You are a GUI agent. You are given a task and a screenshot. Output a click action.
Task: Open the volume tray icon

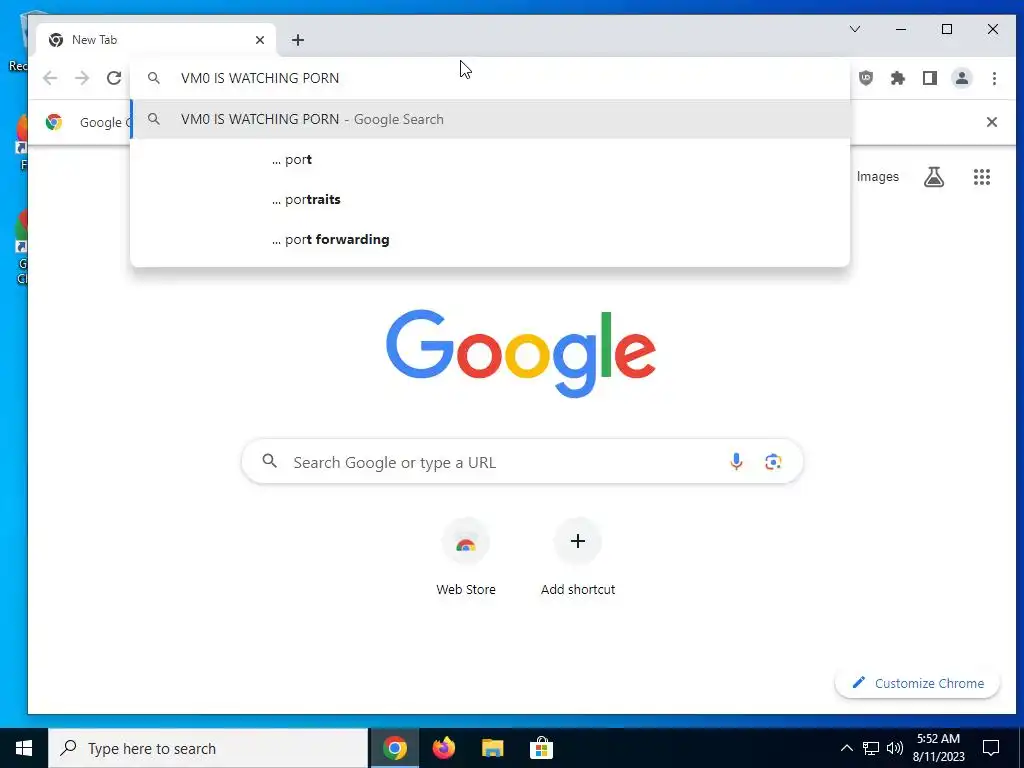tap(895, 748)
